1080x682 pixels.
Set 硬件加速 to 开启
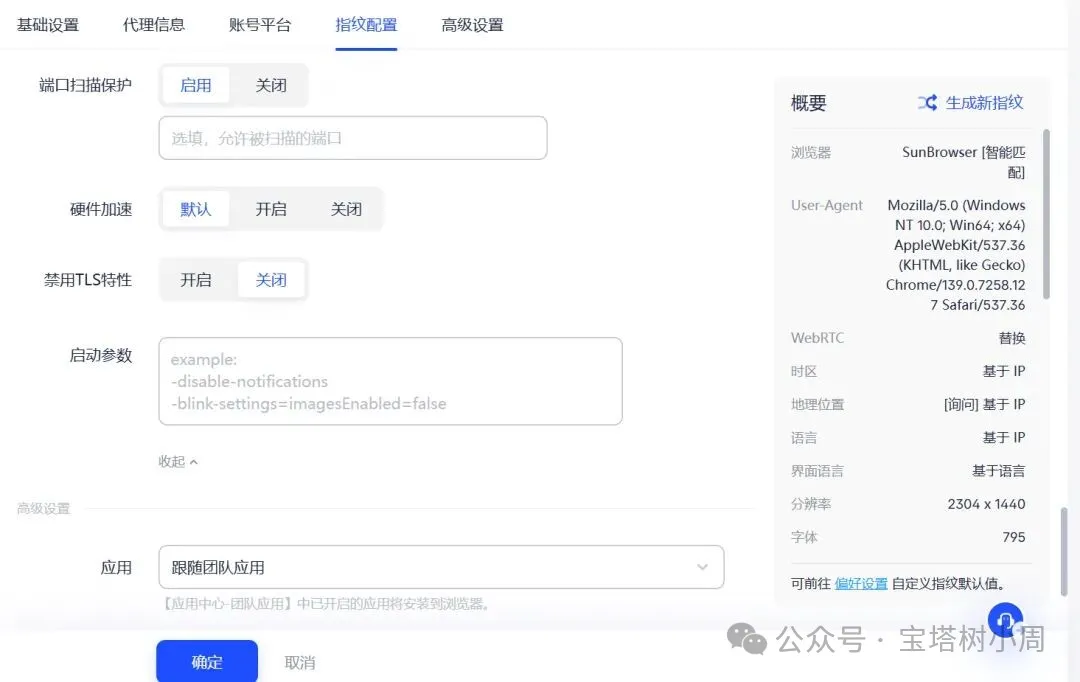(271, 210)
